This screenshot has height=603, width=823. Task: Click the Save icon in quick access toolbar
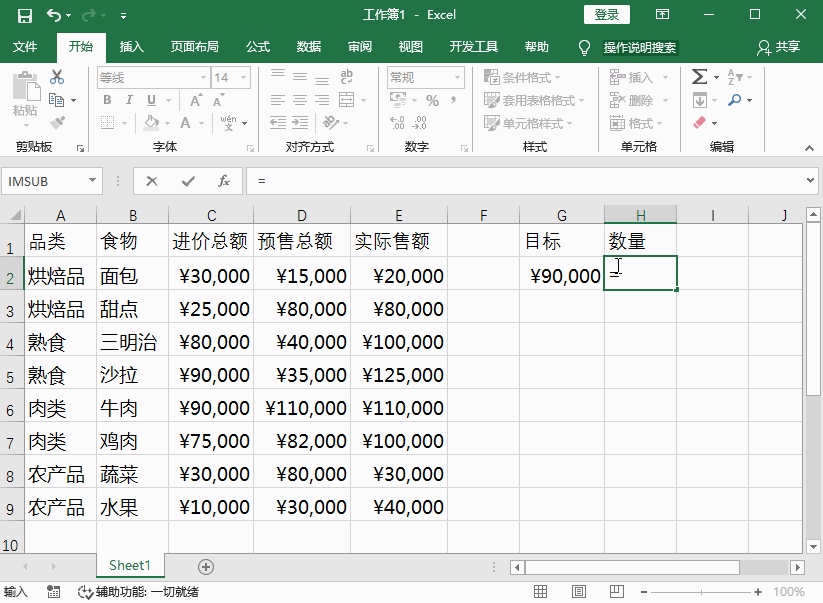click(x=25, y=15)
